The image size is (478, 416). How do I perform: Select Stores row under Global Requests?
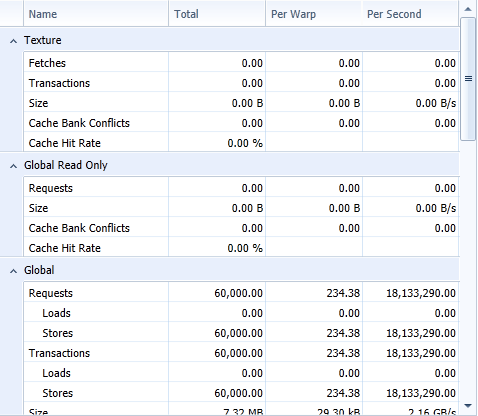(x=241, y=333)
